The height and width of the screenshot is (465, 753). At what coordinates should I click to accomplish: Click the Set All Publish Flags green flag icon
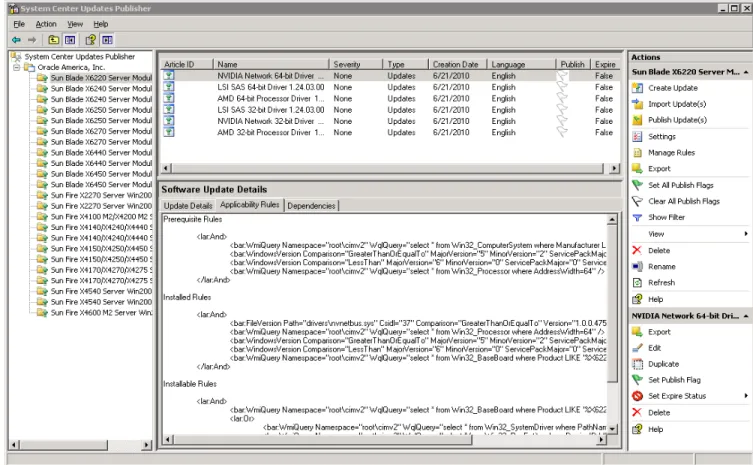[637, 185]
